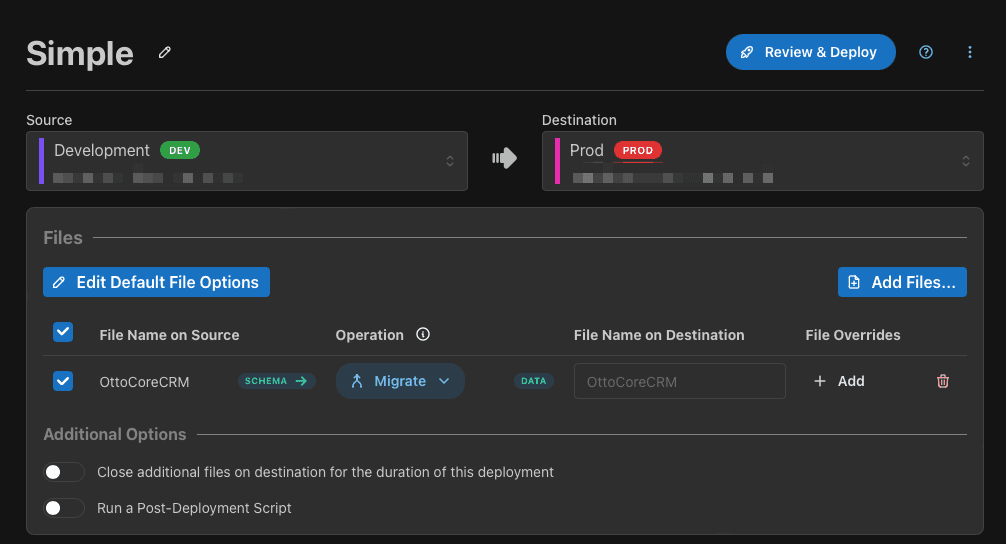Click the Review & Deploy button

pyautogui.click(x=810, y=52)
